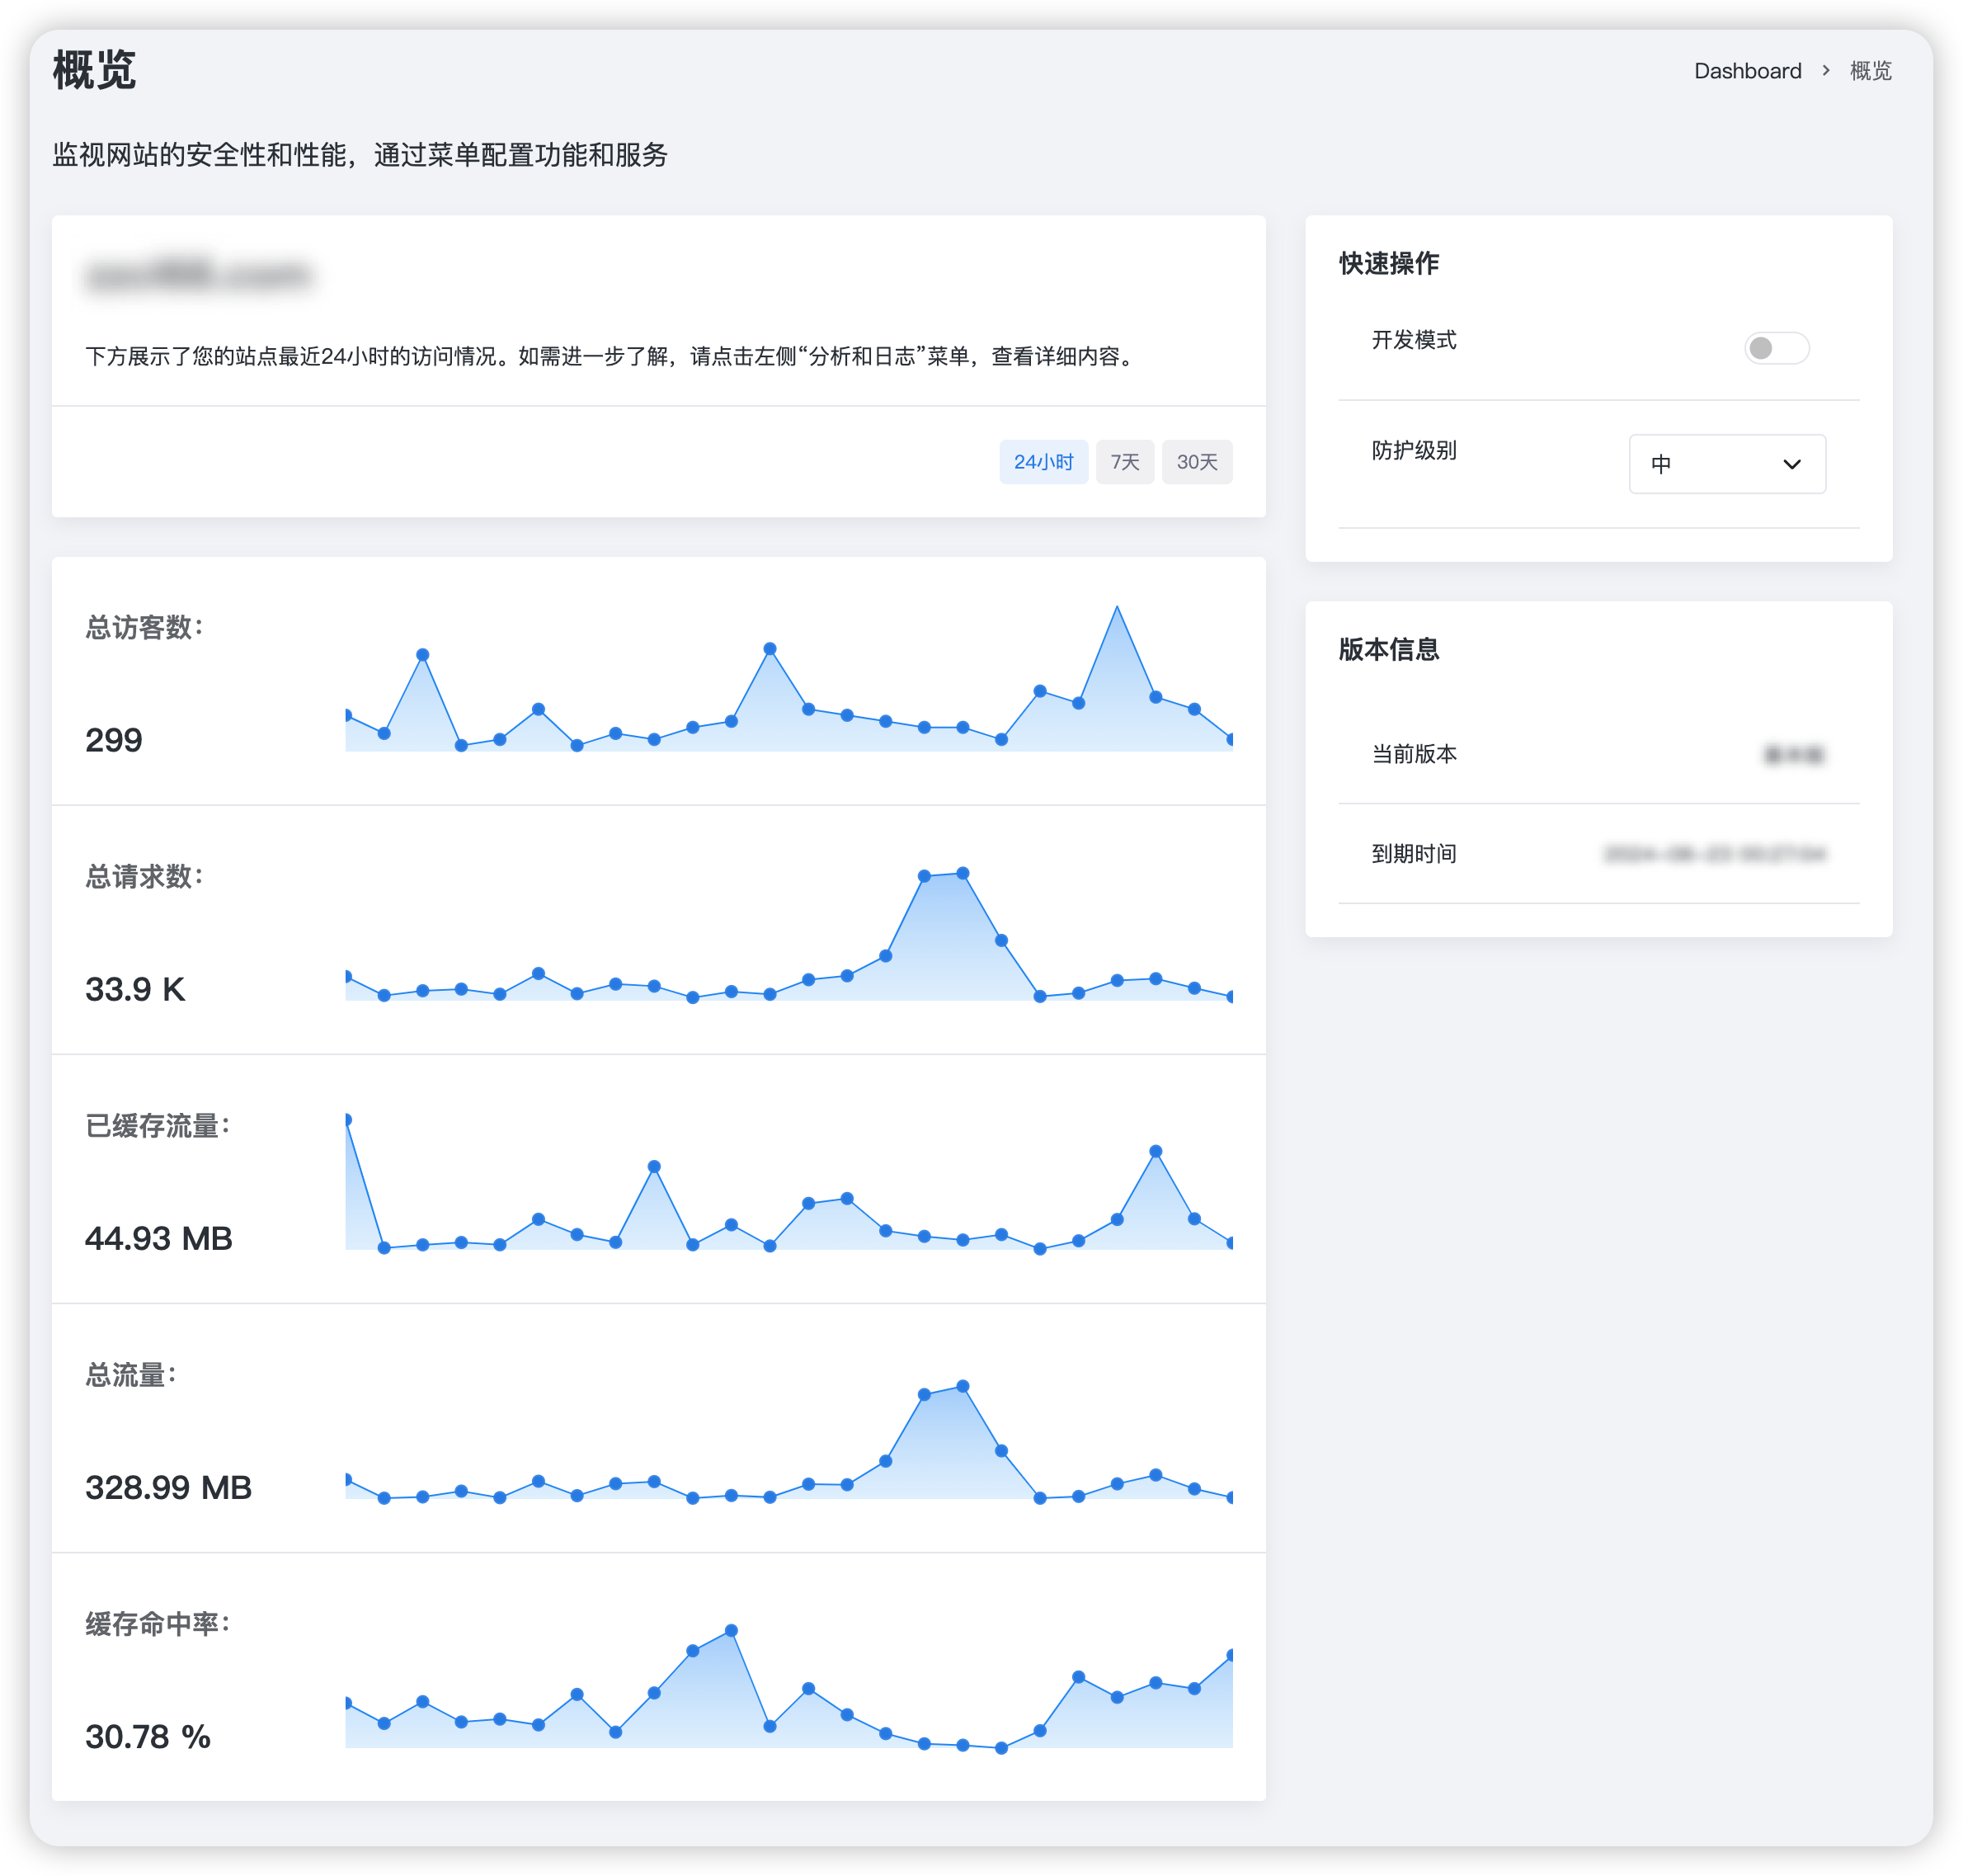The height and width of the screenshot is (1876, 1963).
Task: Click the 开发模式 label
Action: tap(1414, 340)
